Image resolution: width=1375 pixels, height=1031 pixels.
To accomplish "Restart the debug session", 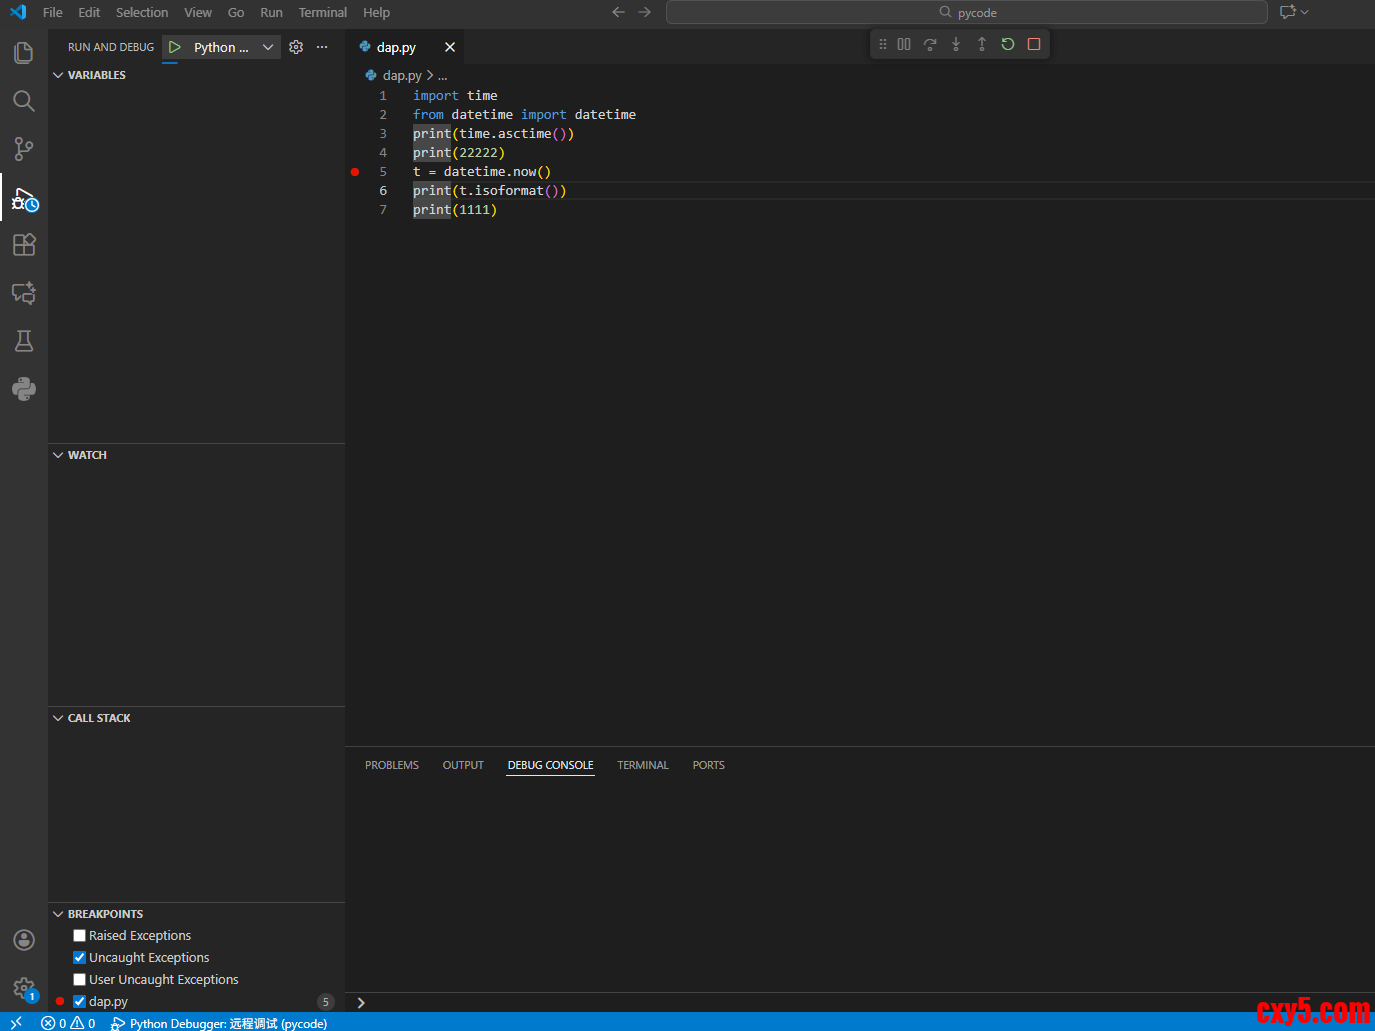I will pyautogui.click(x=1008, y=44).
